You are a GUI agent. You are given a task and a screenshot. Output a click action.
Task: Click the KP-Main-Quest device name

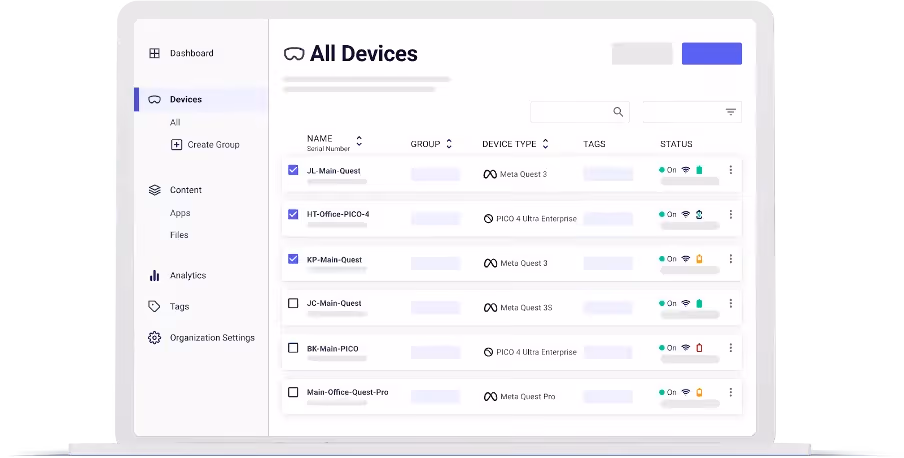coord(334,260)
